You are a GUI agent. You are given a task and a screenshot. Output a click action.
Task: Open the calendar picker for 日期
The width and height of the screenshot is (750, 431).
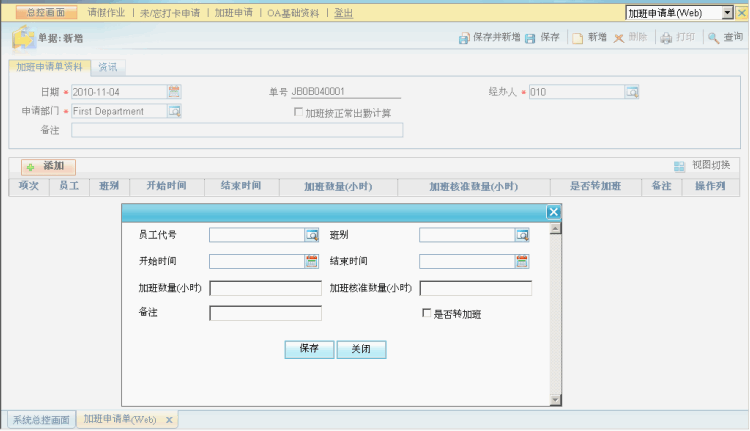[x=174, y=91]
